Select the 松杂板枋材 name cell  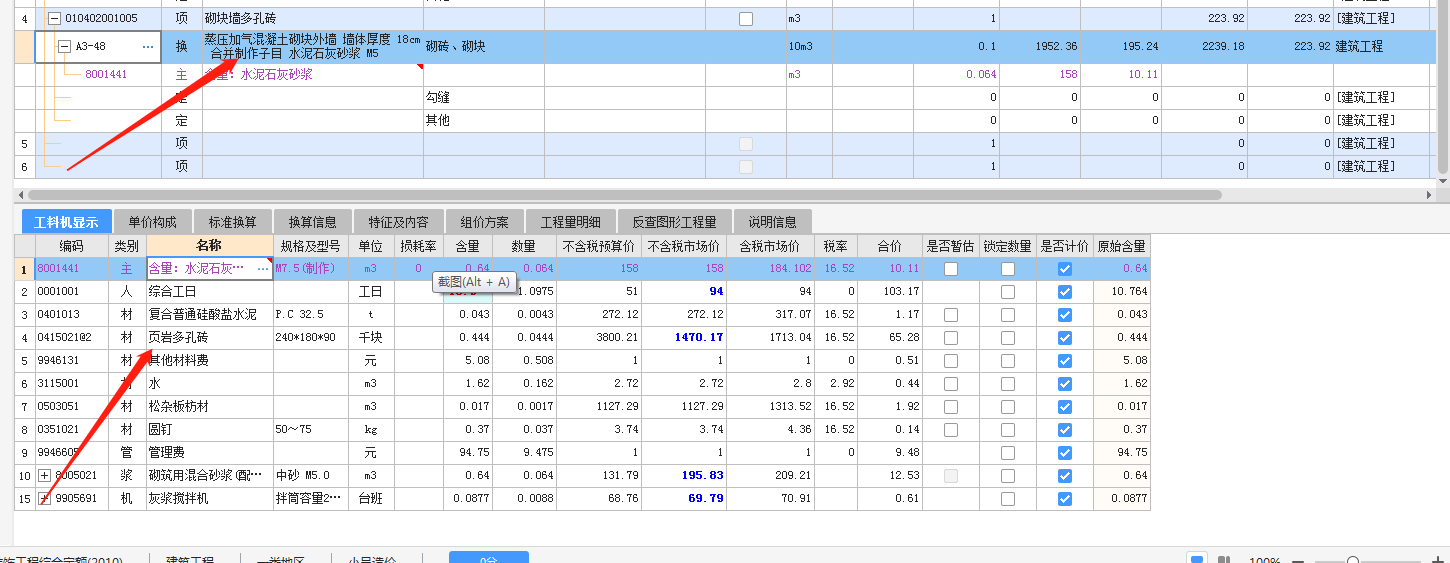209,407
